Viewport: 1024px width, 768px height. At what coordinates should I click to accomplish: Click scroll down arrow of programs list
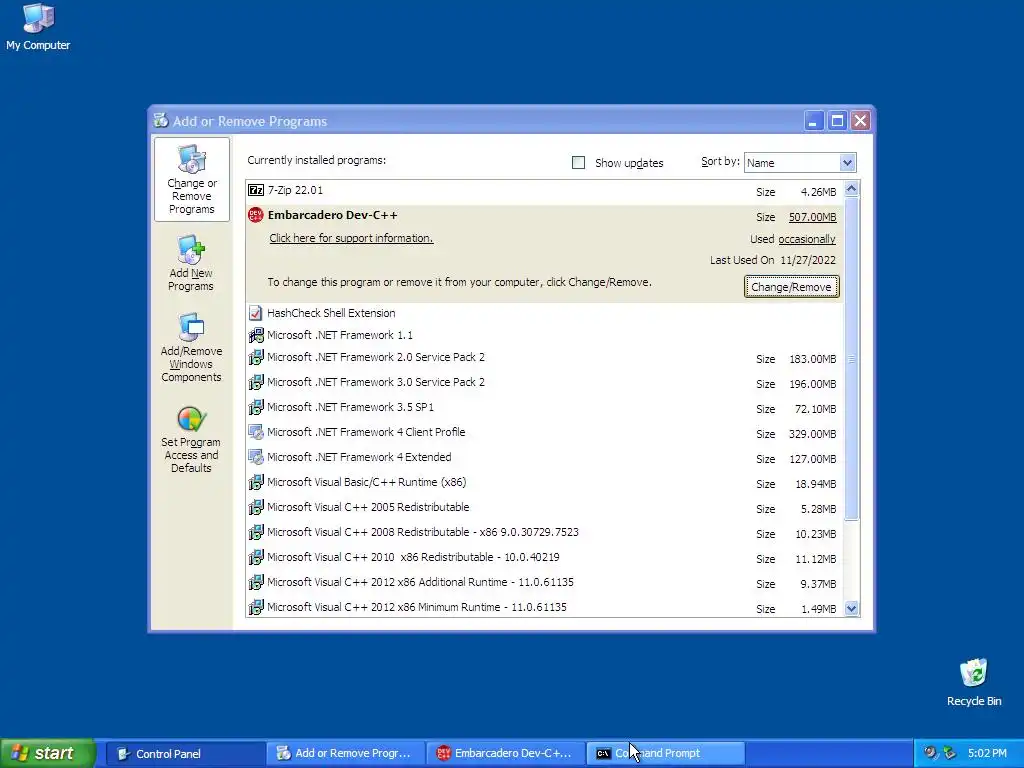[852, 609]
